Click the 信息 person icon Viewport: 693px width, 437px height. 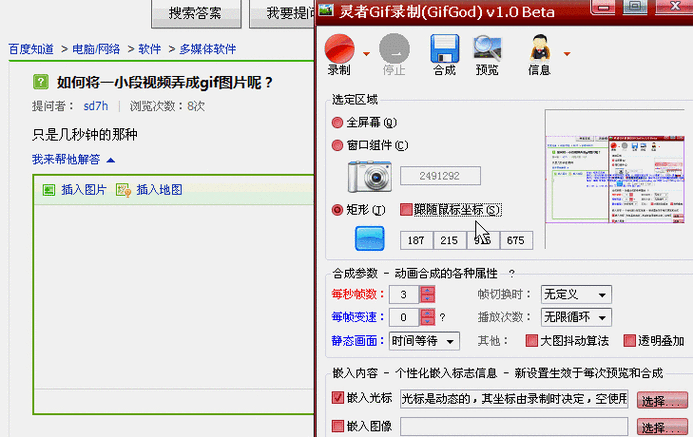[540, 48]
